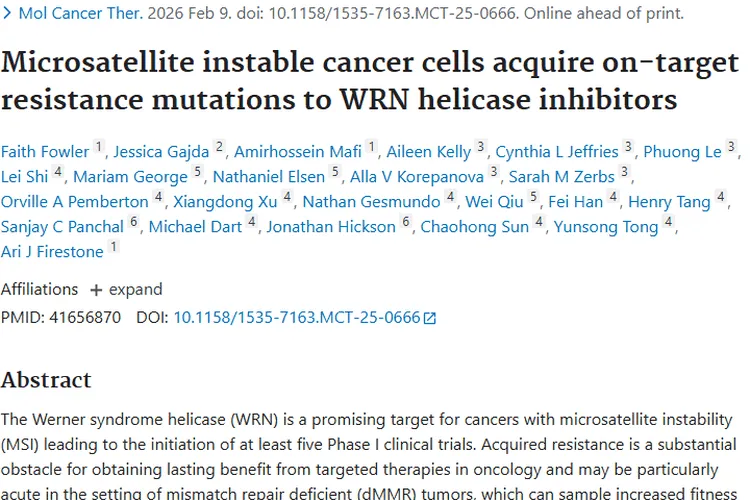Open author Aileen Kelly's page
The height and width of the screenshot is (500, 750).
click(430, 152)
